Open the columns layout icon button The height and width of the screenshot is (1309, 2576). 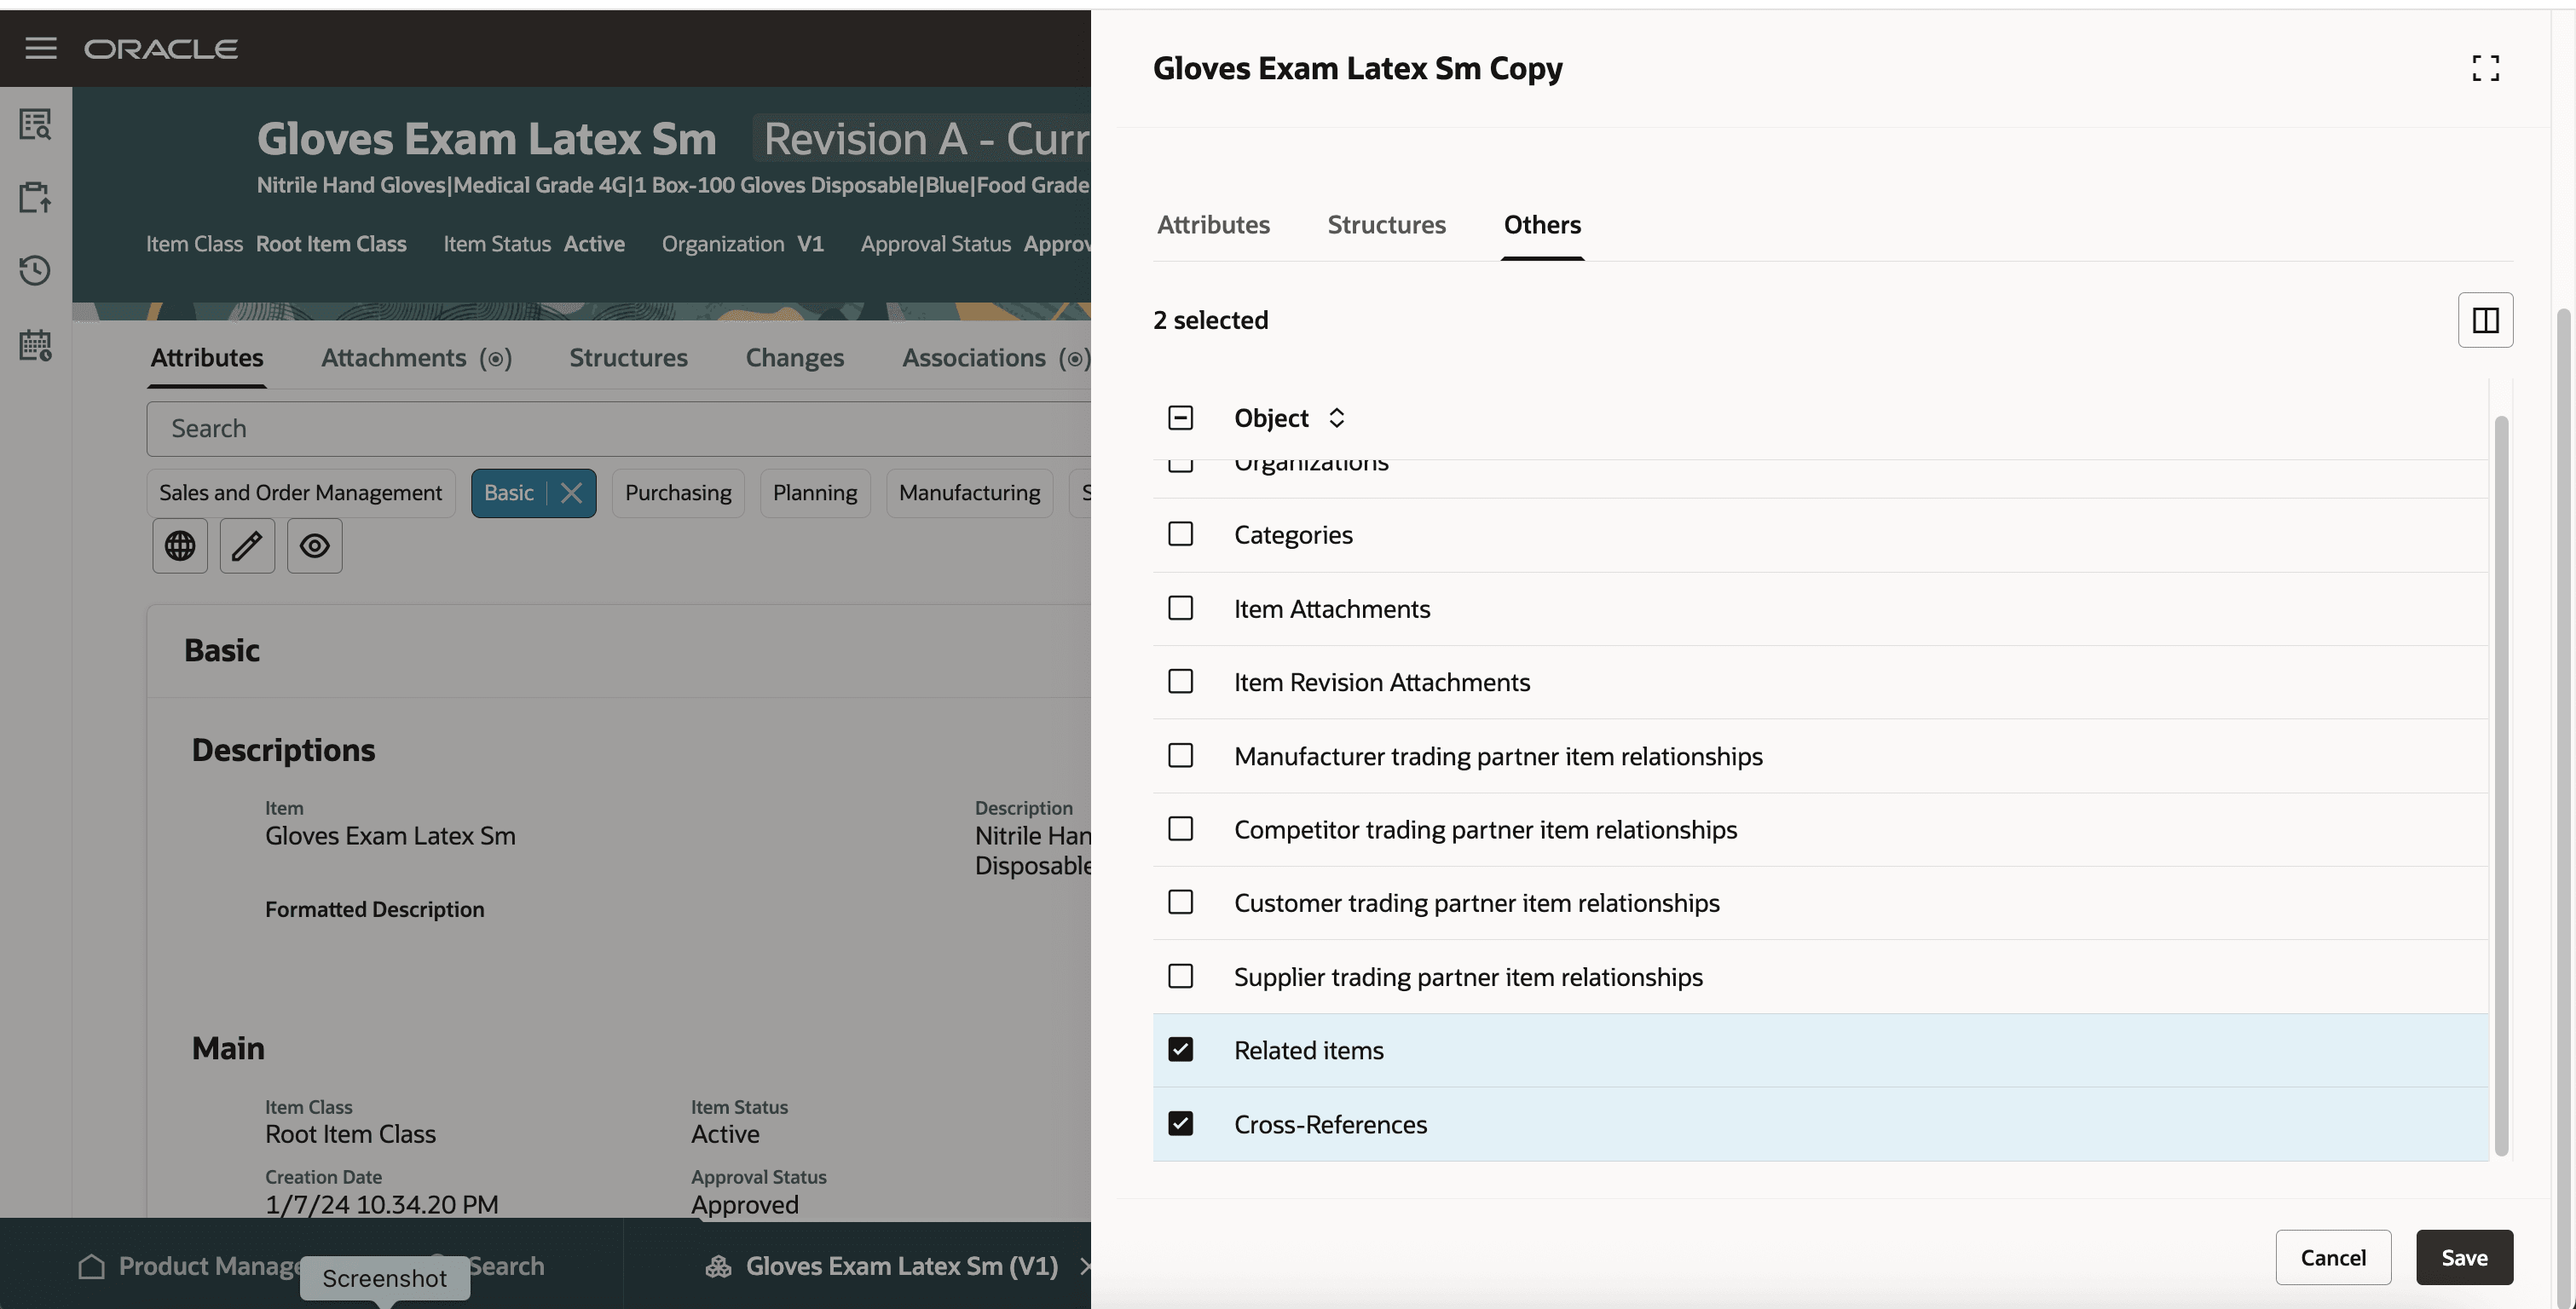[x=2485, y=320]
